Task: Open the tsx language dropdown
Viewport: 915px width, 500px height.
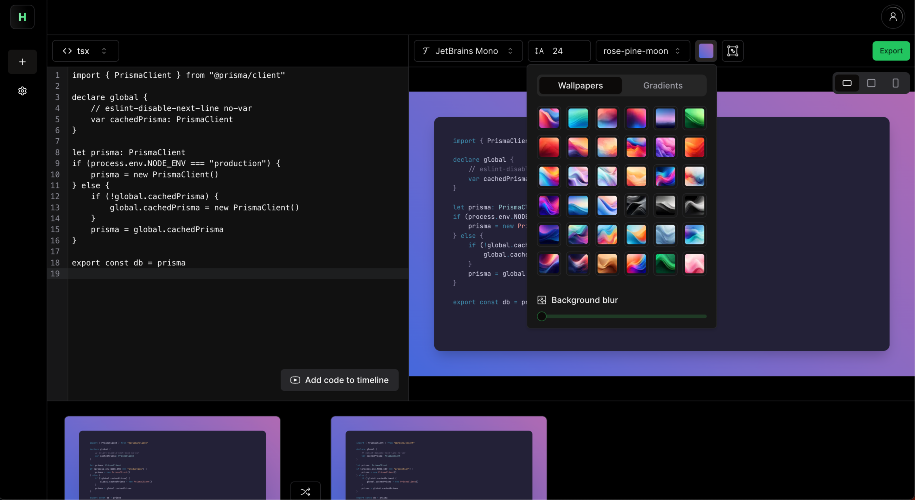Action: [86, 51]
